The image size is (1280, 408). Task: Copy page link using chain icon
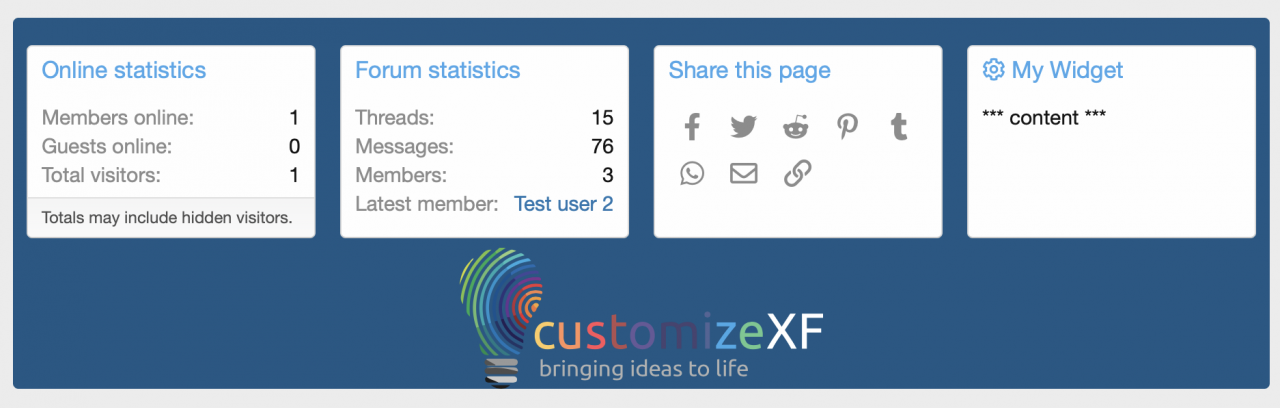(796, 174)
